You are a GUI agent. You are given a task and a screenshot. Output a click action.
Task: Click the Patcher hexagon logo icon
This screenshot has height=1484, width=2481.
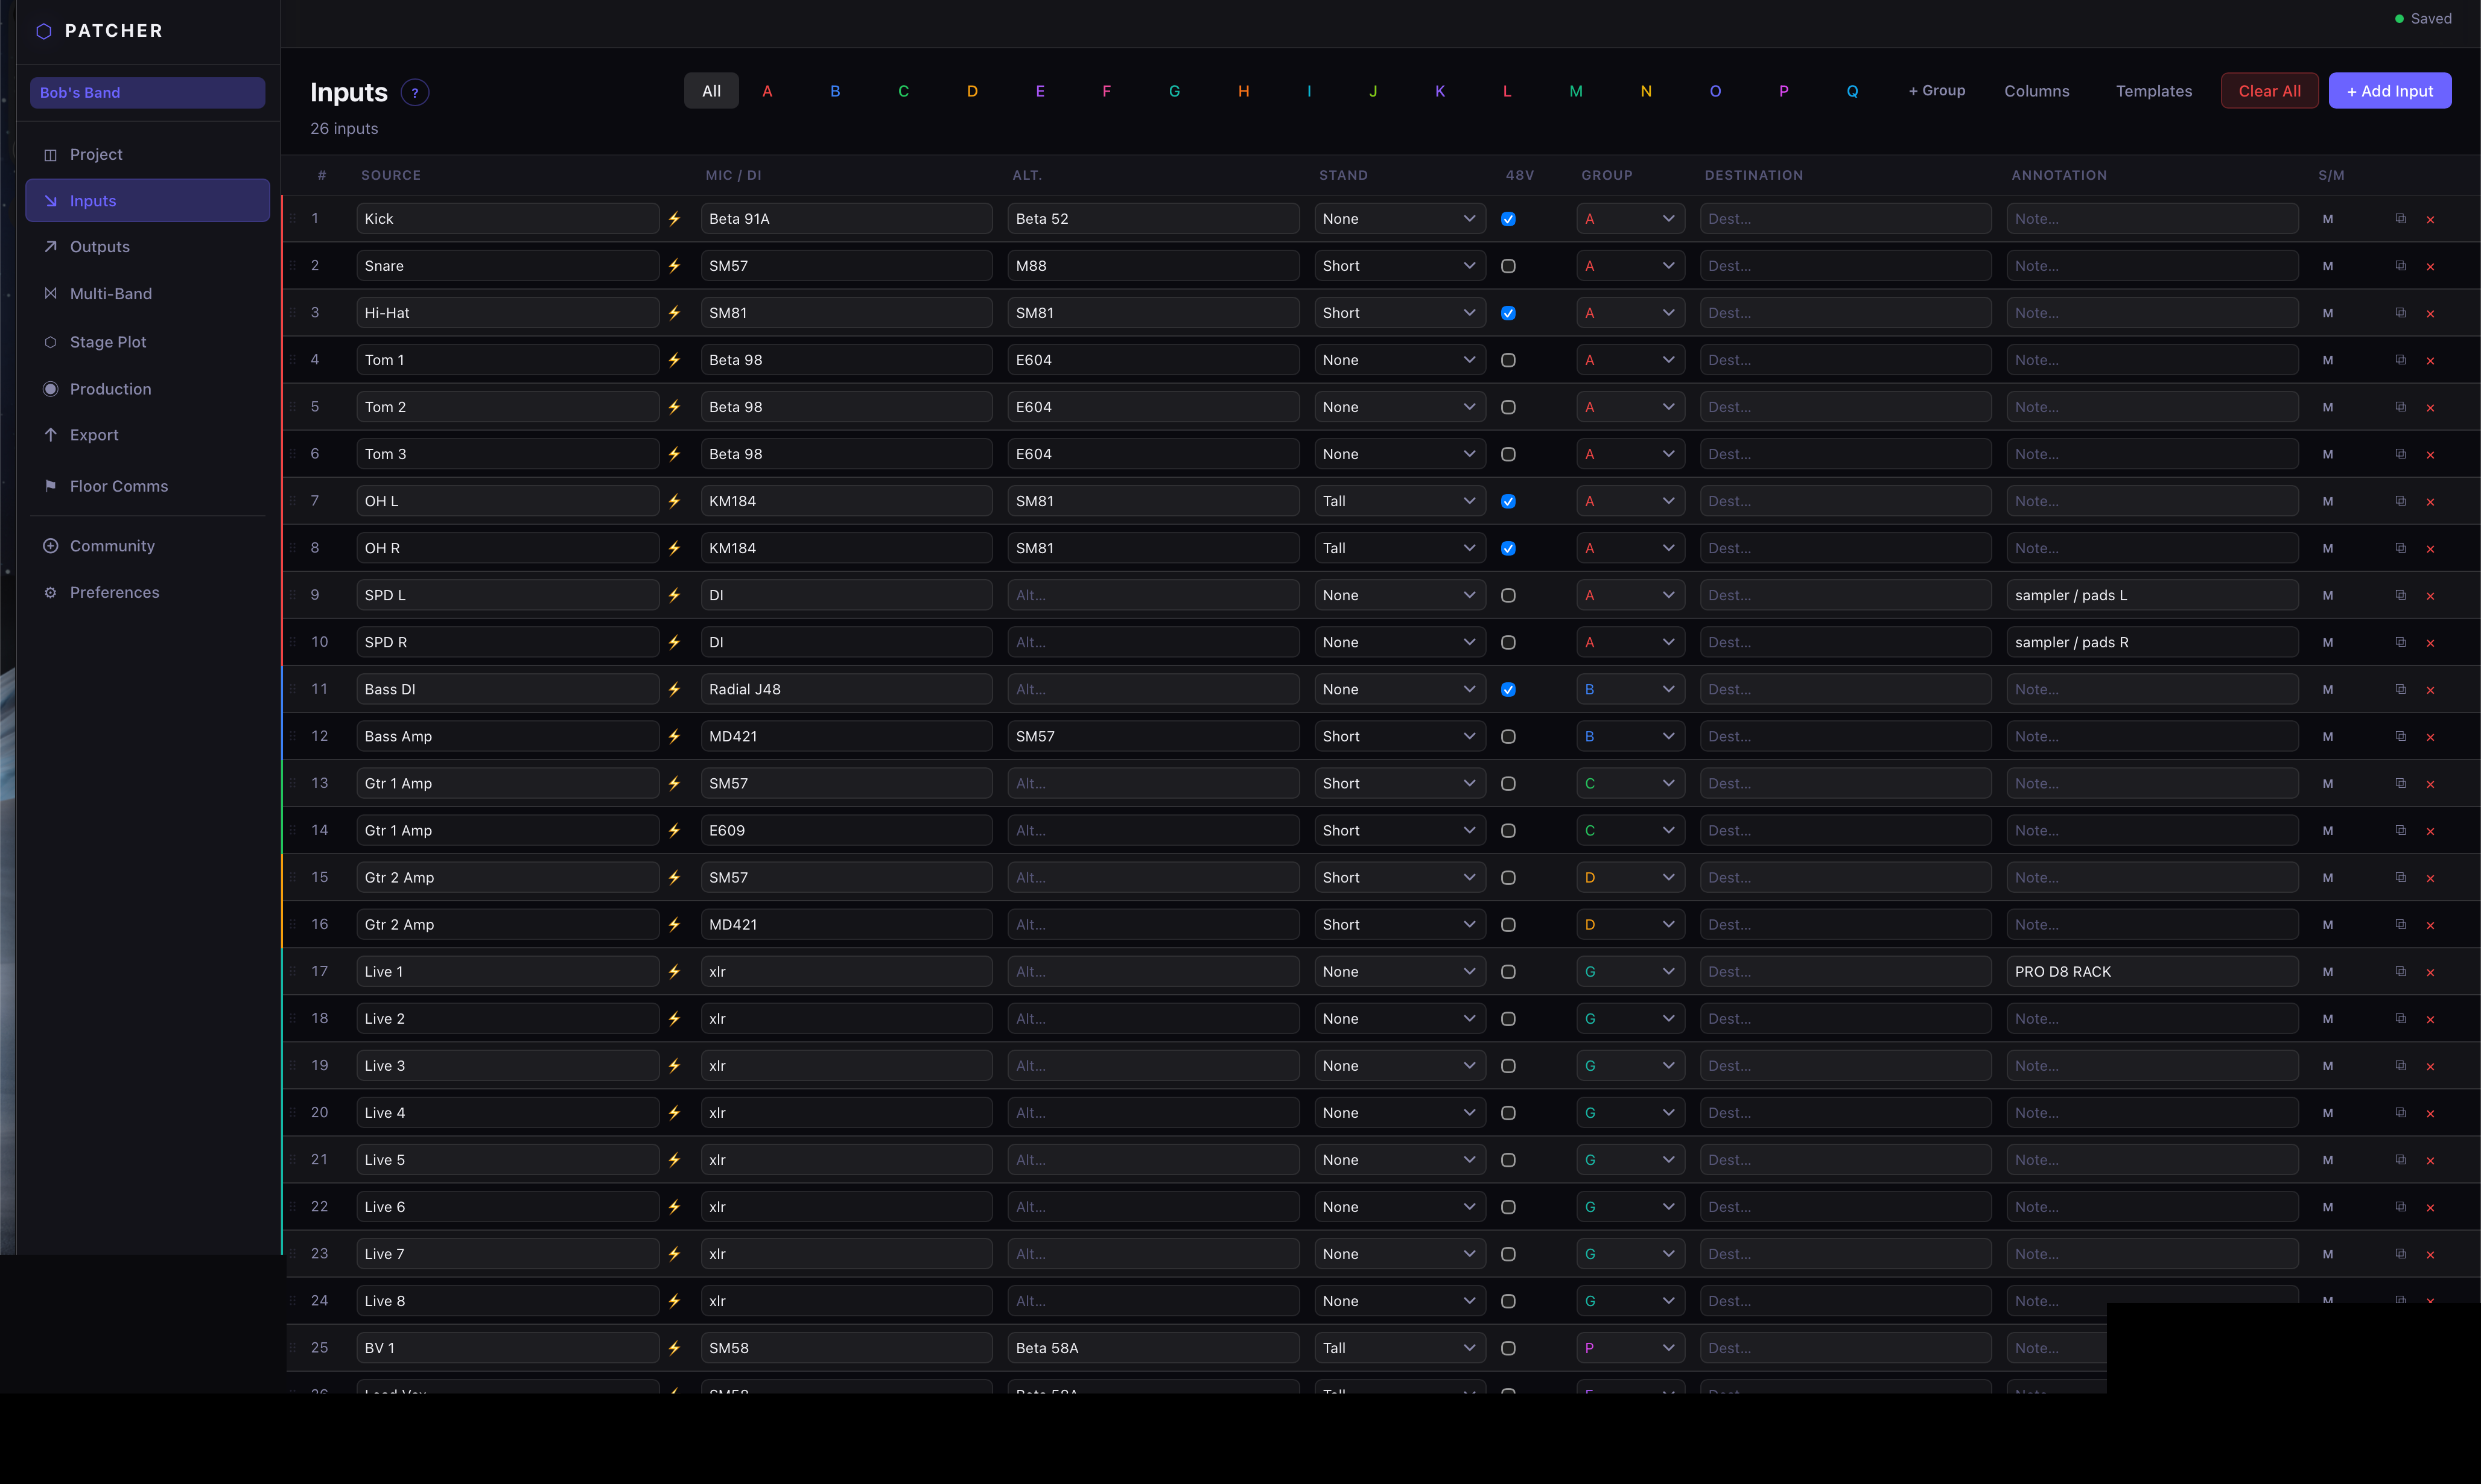click(x=44, y=31)
